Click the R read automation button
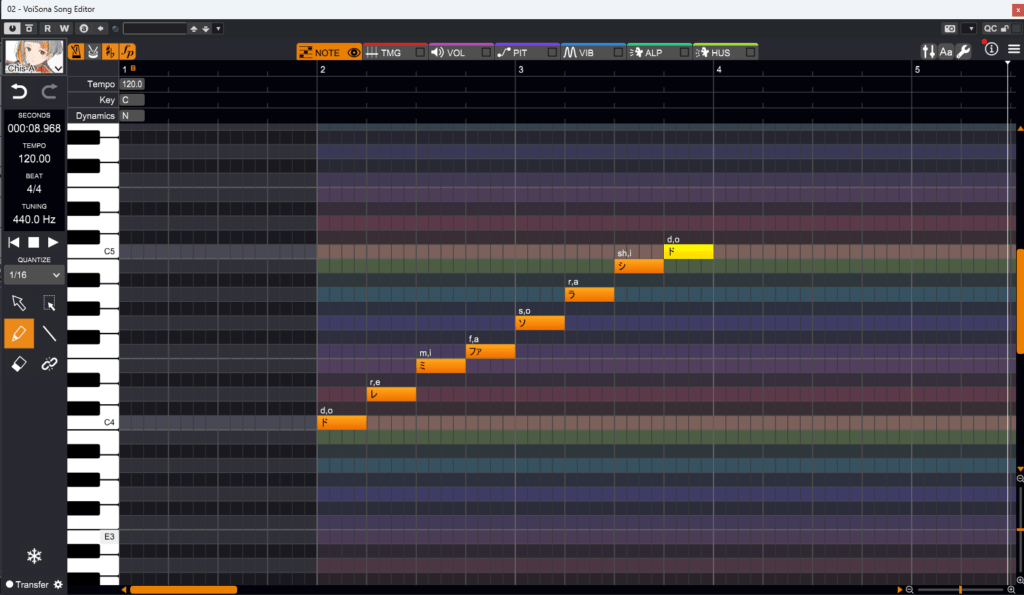 pyautogui.click(x=47, y=29)
